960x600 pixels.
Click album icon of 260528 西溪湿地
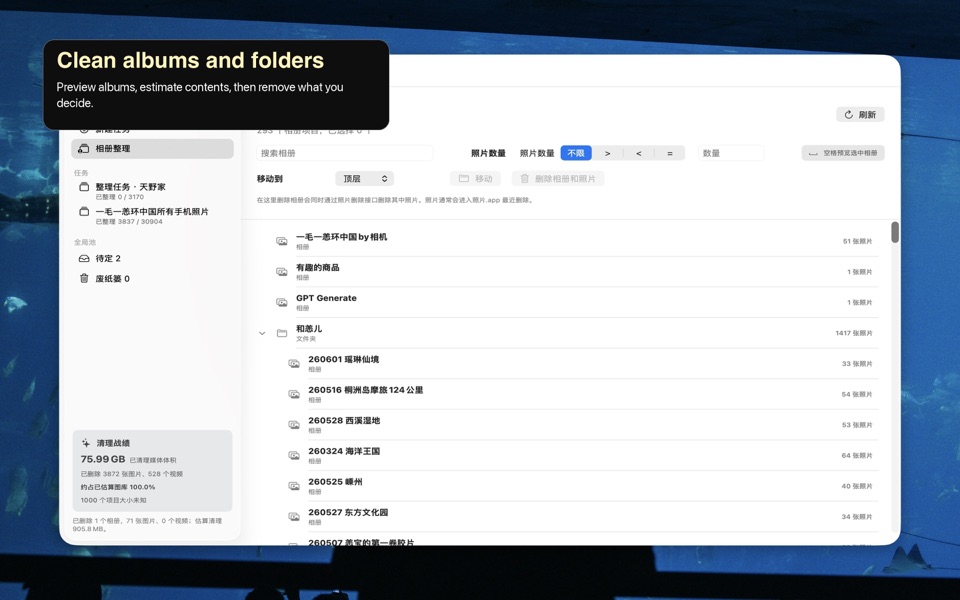294,425
